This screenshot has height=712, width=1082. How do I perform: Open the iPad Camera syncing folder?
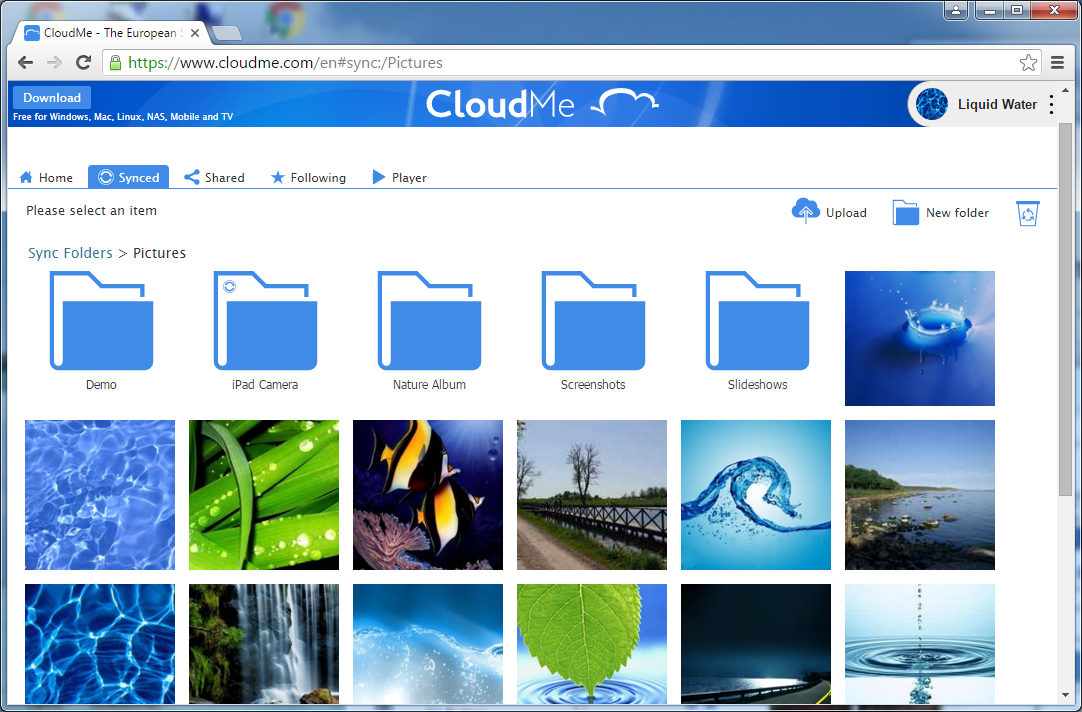click(x=264, y=320)
